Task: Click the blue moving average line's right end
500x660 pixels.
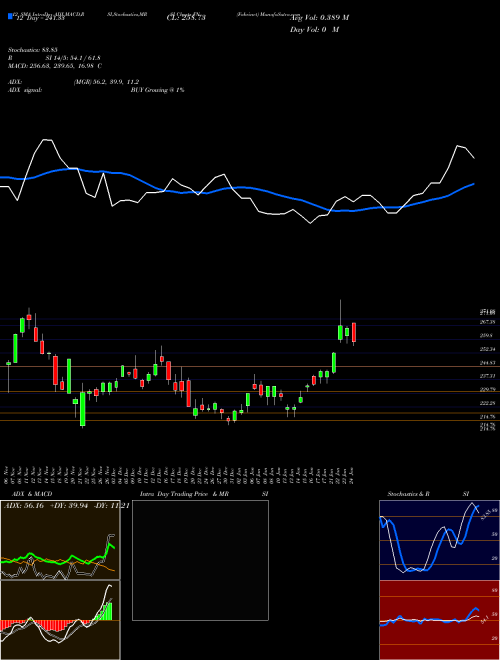Action: (473, 184)
